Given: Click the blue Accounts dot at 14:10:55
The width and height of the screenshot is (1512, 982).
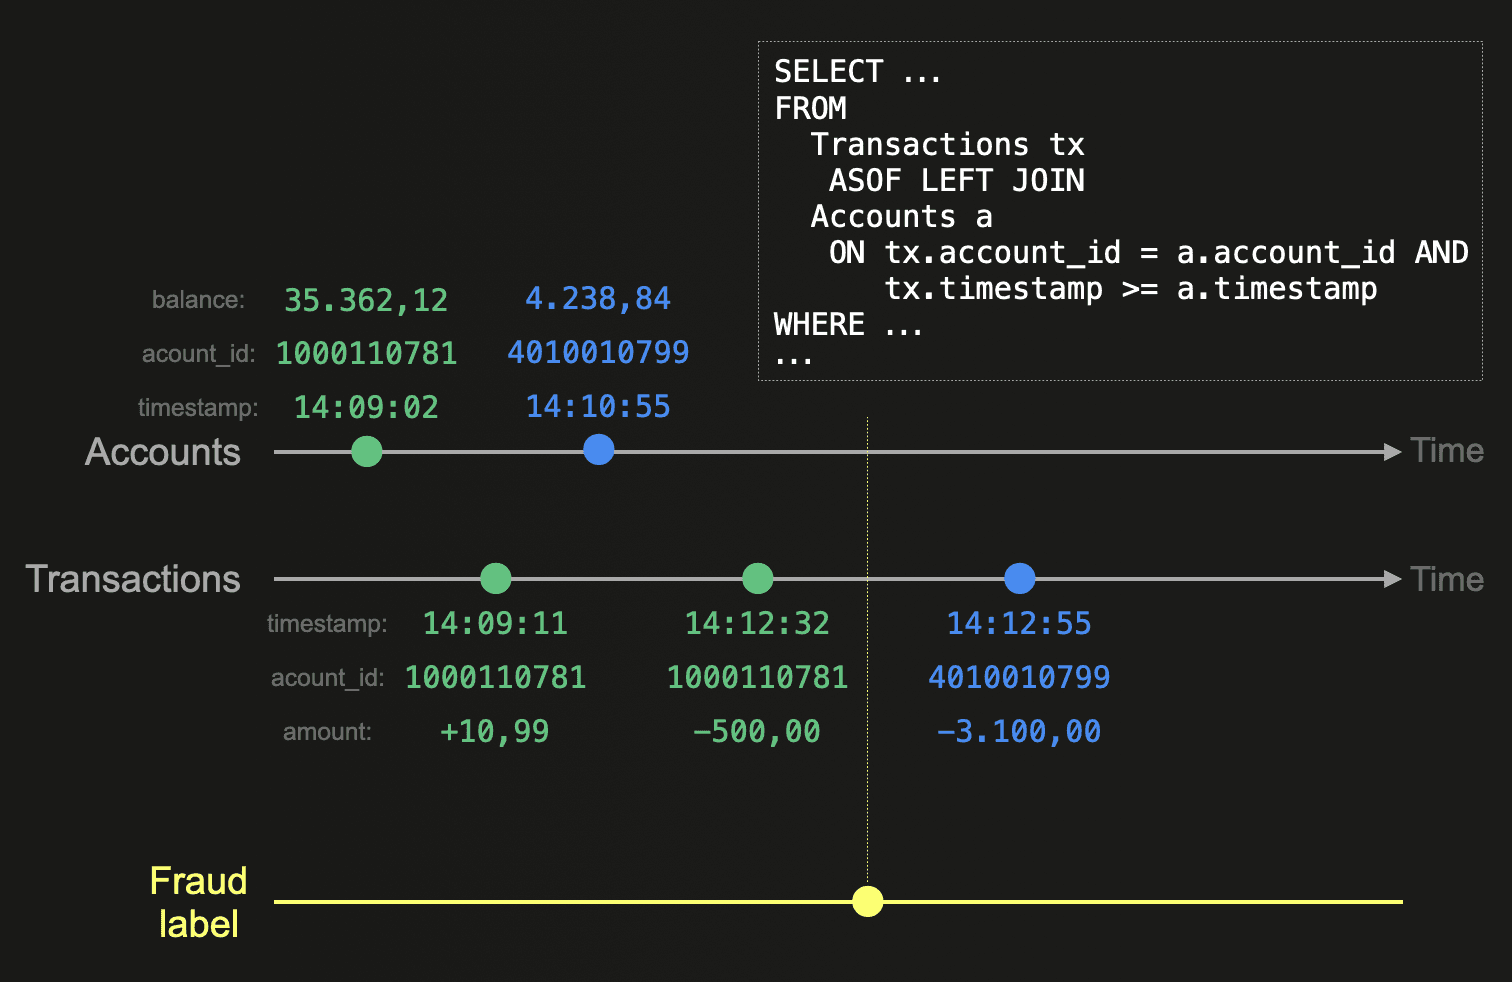Looking at the screenshot, I should pos(598,450).
